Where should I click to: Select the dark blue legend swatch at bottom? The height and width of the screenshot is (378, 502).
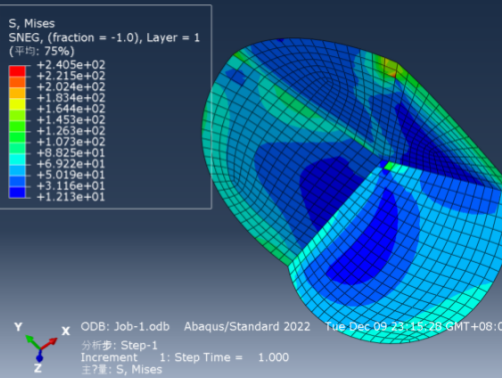coord(17,193)
